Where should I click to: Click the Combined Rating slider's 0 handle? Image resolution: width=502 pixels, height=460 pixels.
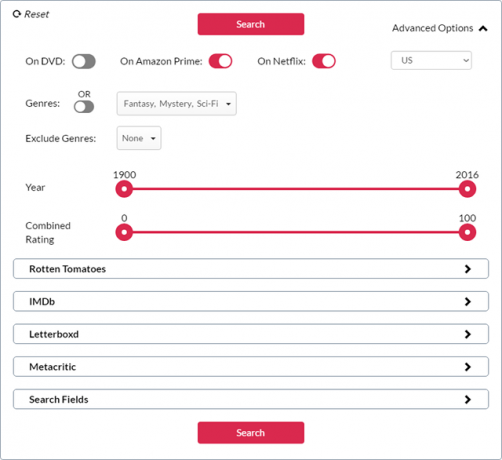point(124,232)
